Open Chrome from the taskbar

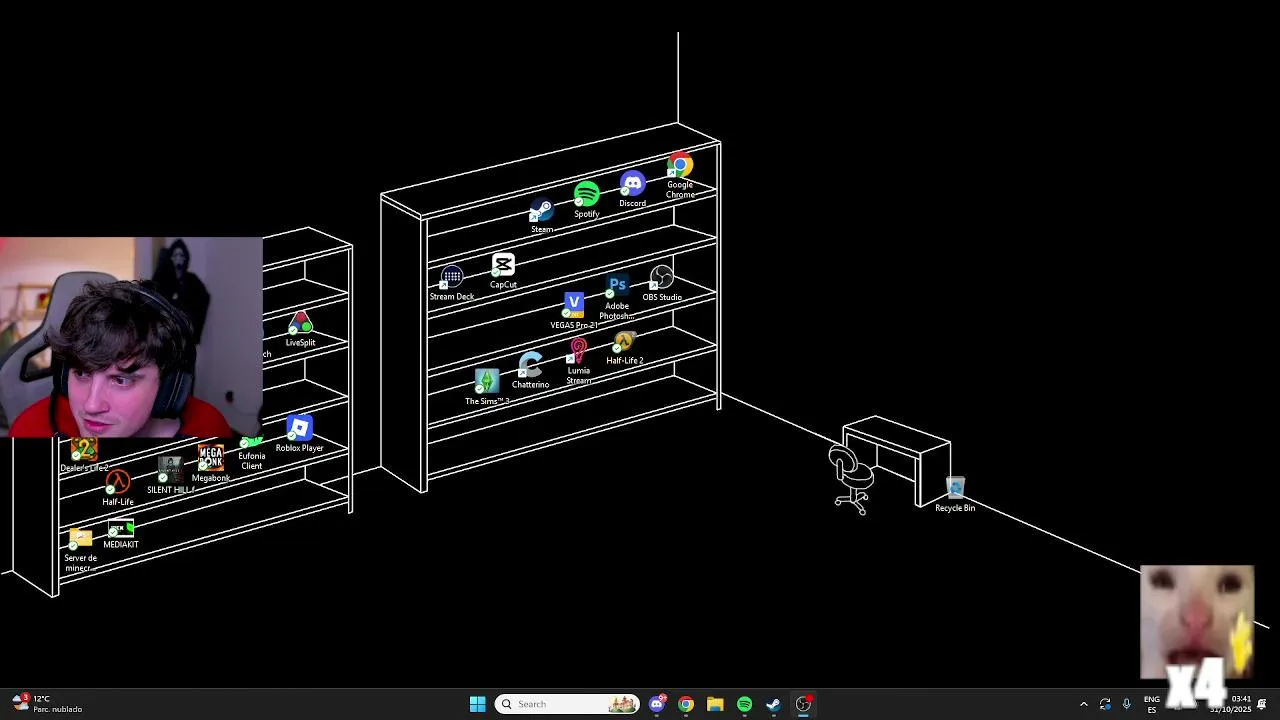(686, 704)
